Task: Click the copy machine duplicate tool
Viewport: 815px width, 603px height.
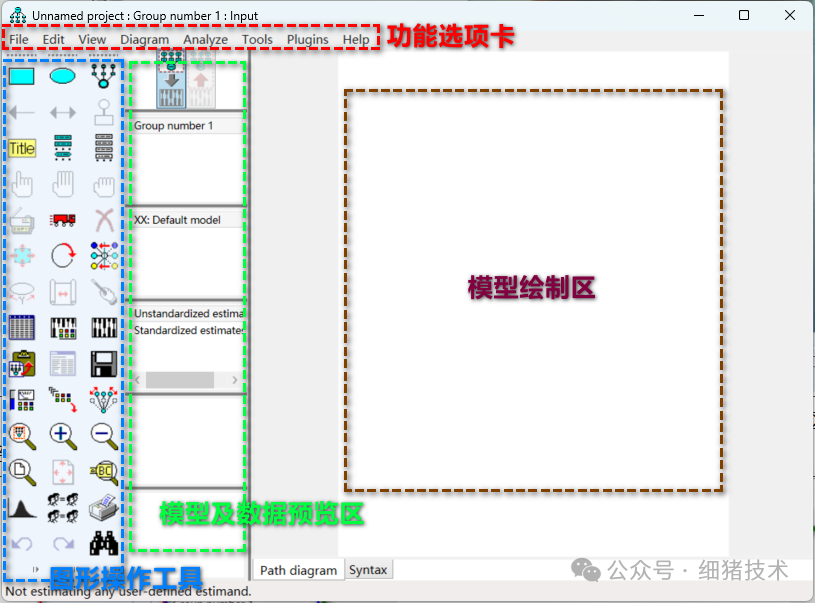Action: tap(20, 220)
